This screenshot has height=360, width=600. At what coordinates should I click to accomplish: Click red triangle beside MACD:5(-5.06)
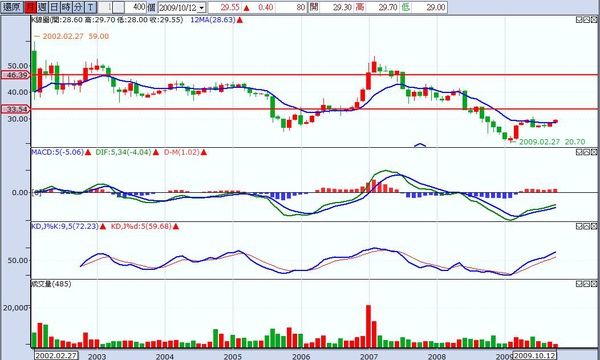(88, 152)
